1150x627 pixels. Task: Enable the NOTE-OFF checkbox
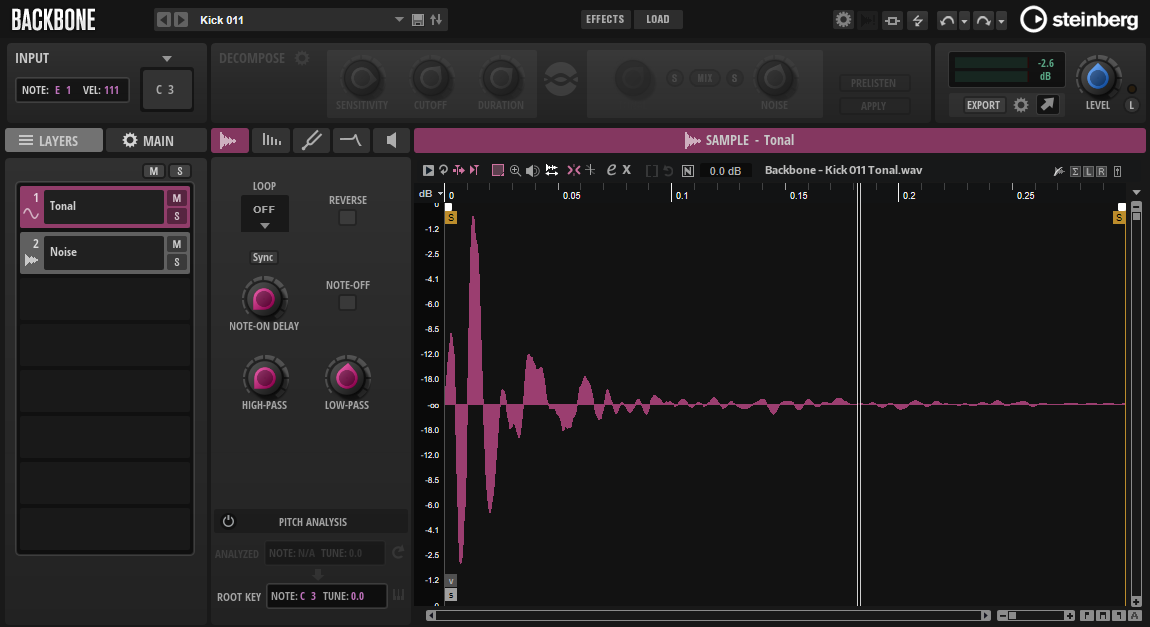pyautogui.click(x=348, y=303)
